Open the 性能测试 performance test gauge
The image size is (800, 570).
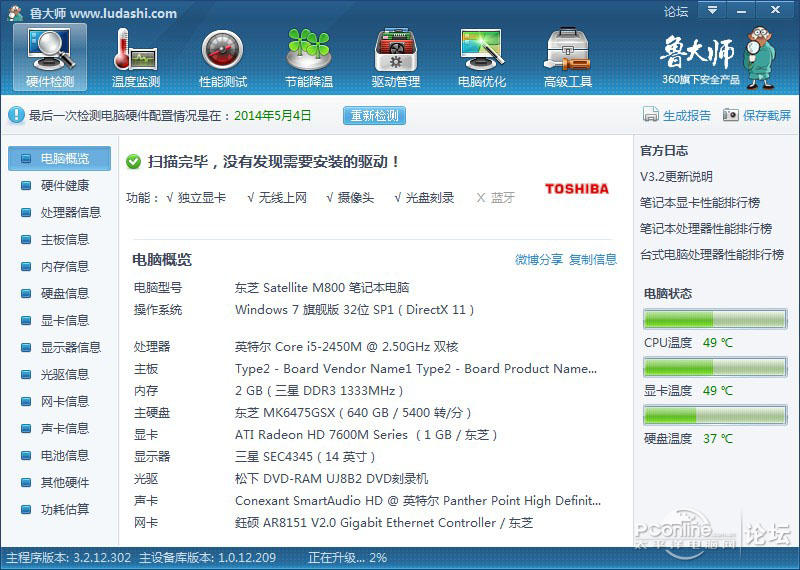pos(222,58)
